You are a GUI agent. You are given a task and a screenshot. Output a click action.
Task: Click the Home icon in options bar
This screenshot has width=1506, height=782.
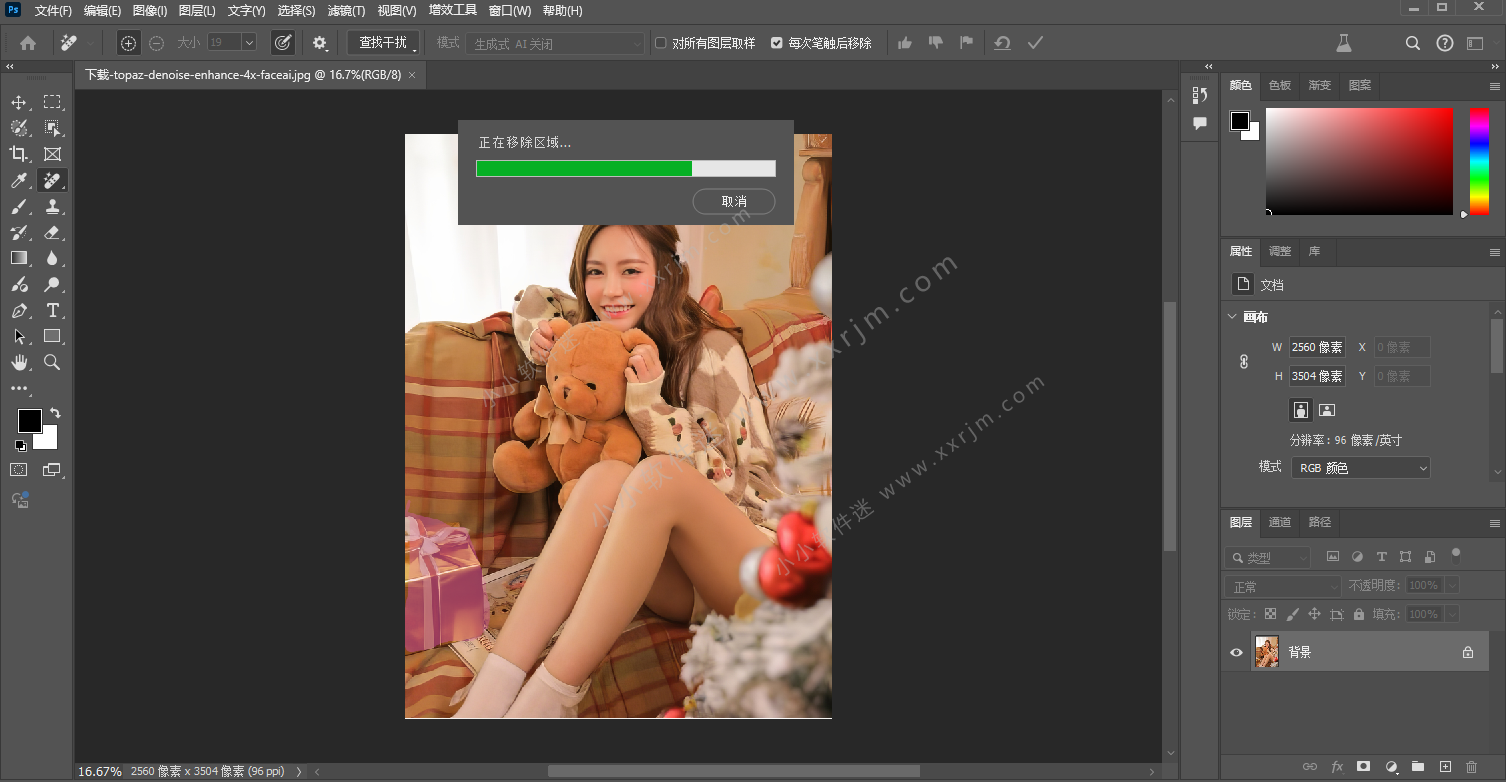pos(28,43)
